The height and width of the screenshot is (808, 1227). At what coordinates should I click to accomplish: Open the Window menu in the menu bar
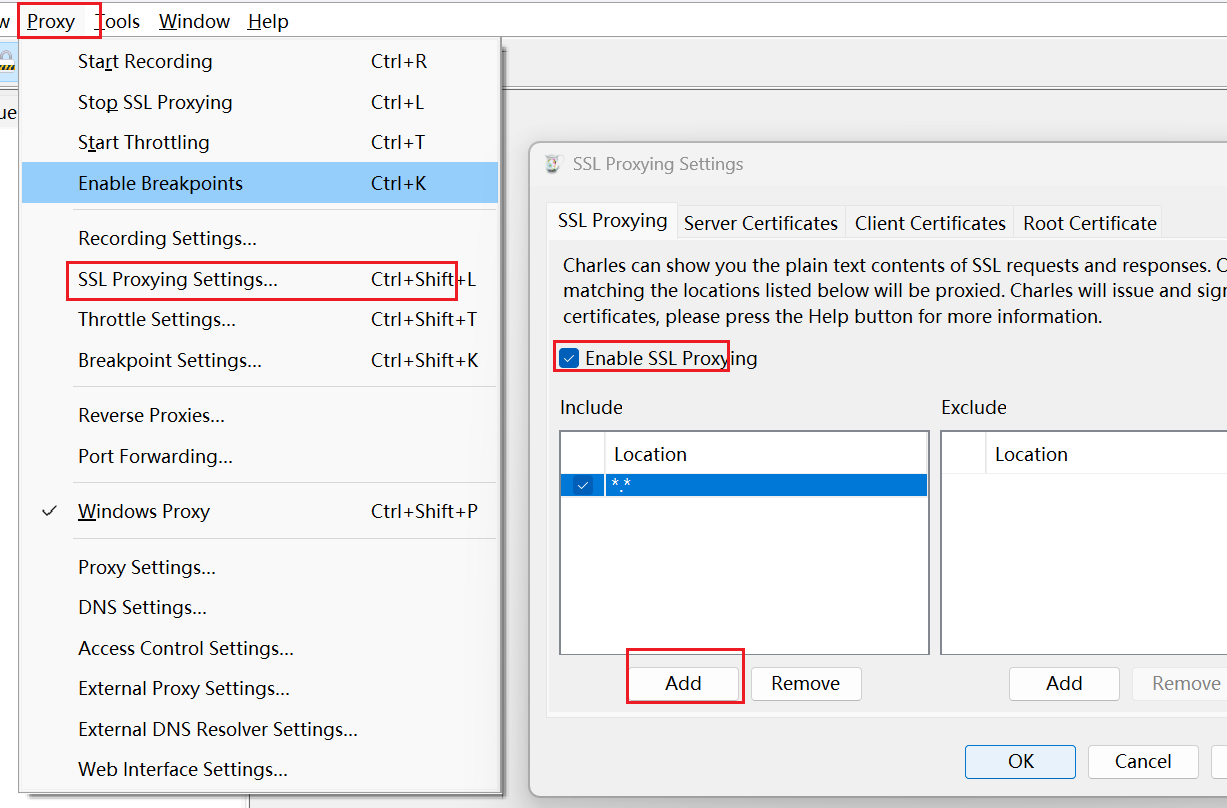[194, 21]
